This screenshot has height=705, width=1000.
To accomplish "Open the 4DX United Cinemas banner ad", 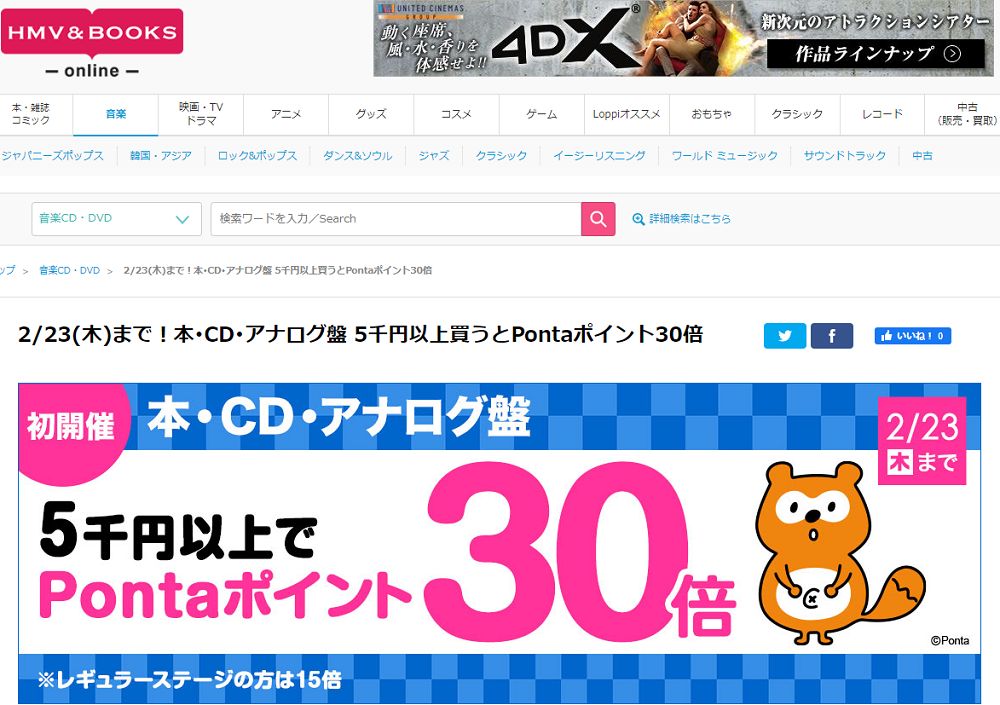I will [683, 38].
